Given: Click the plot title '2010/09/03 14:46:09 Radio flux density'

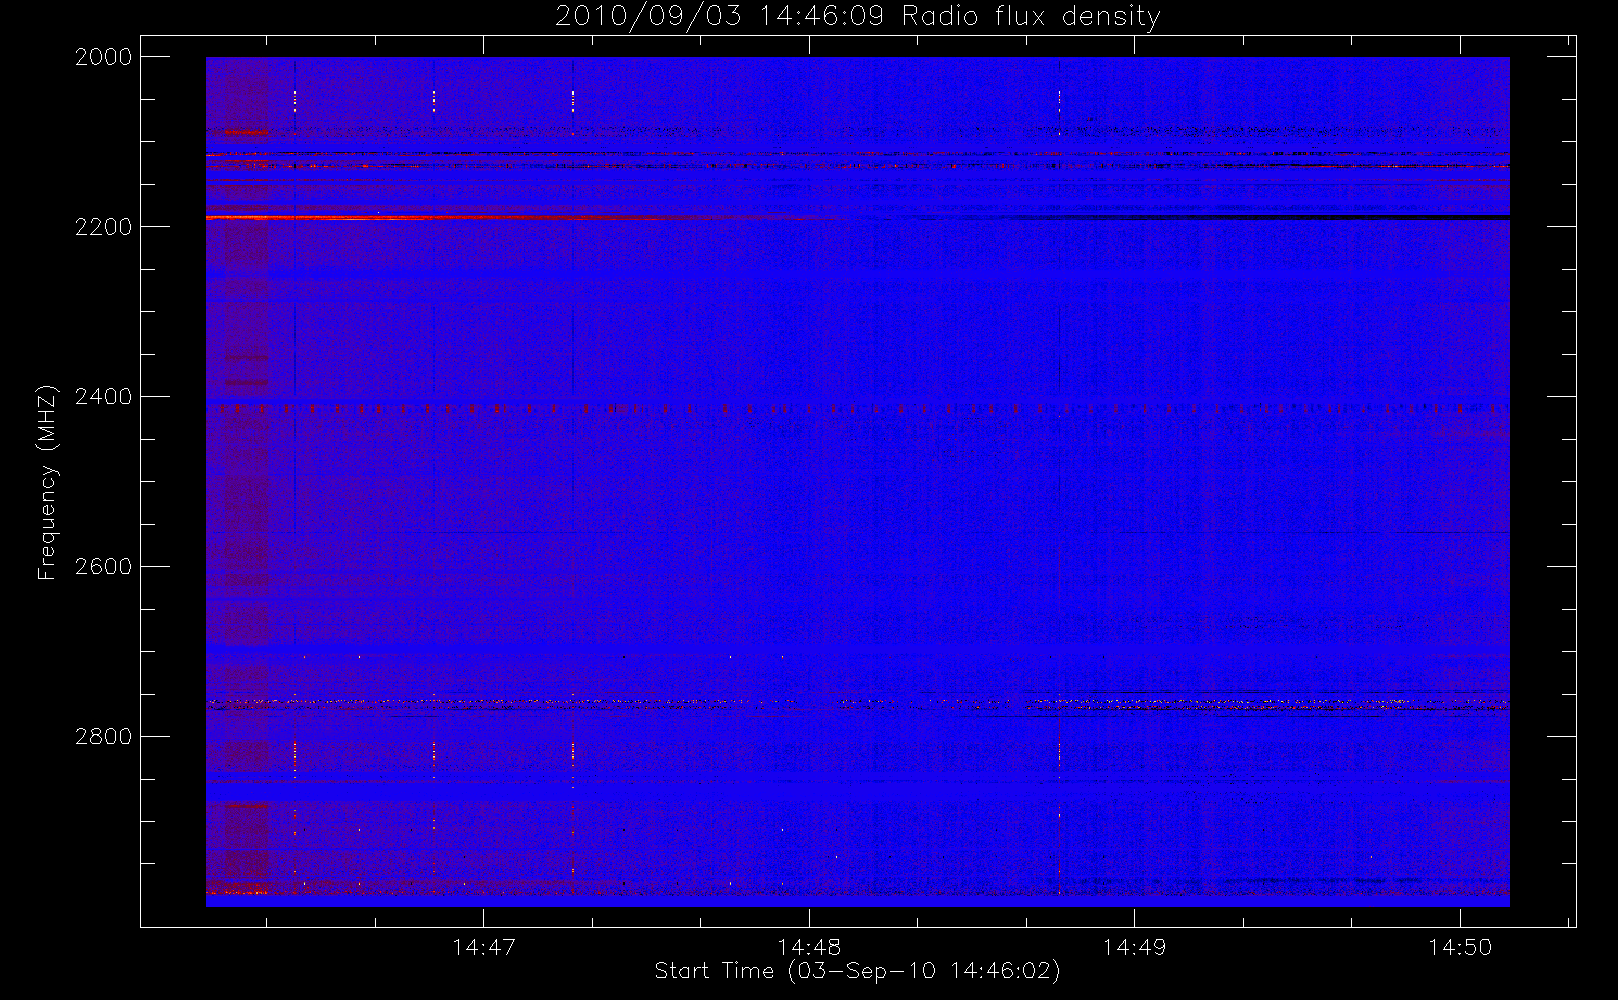Looking at the screenshot, I should (857, 17).
